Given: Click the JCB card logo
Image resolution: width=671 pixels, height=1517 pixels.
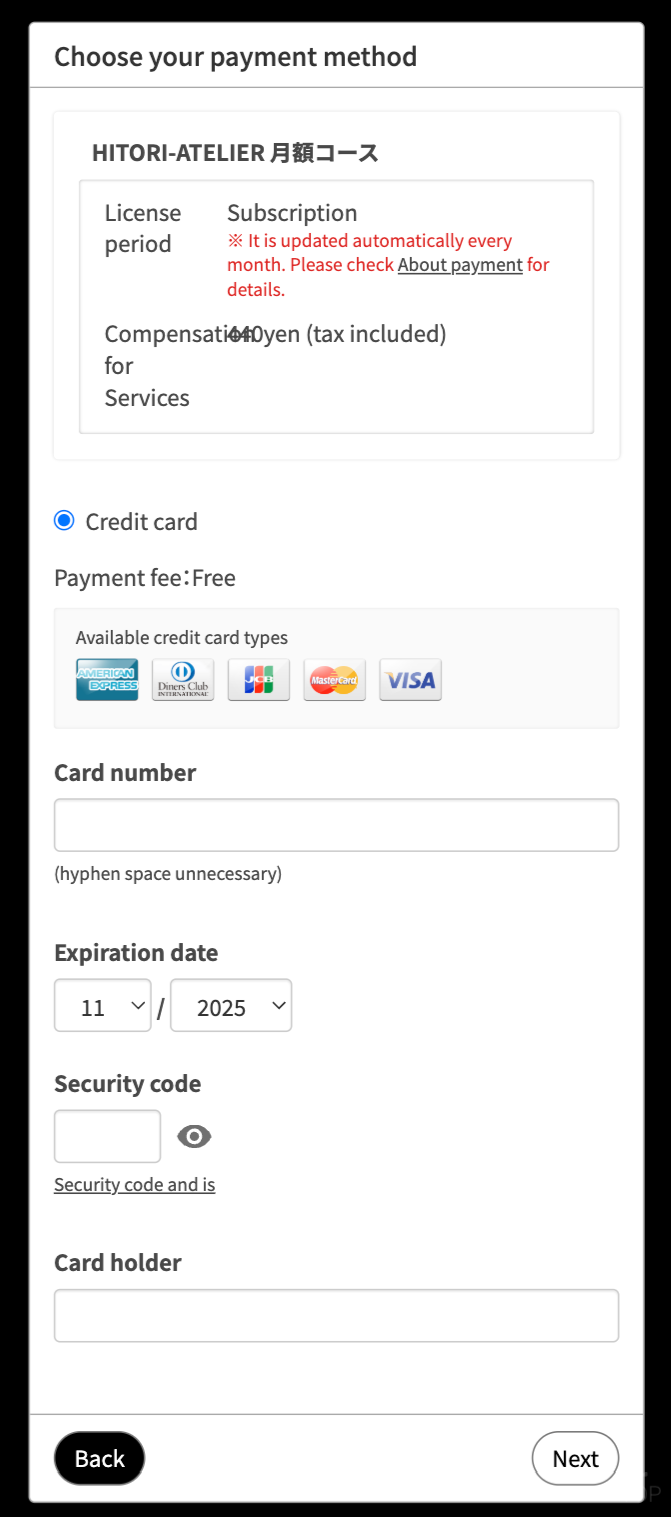Looking at the screenshot, I should [x=259, y=680].
